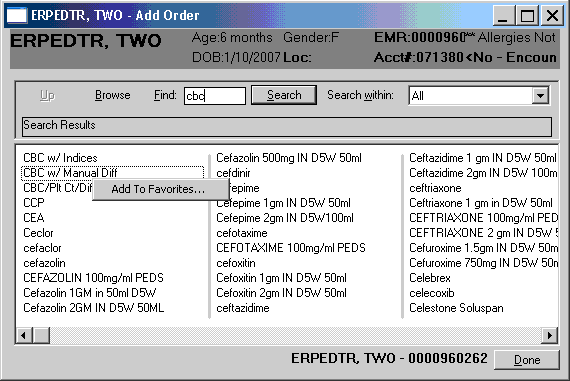Select Cefepime 1gm IN D5W 50ml
This screenshot has height=381, width=570.
click(284, 202)
